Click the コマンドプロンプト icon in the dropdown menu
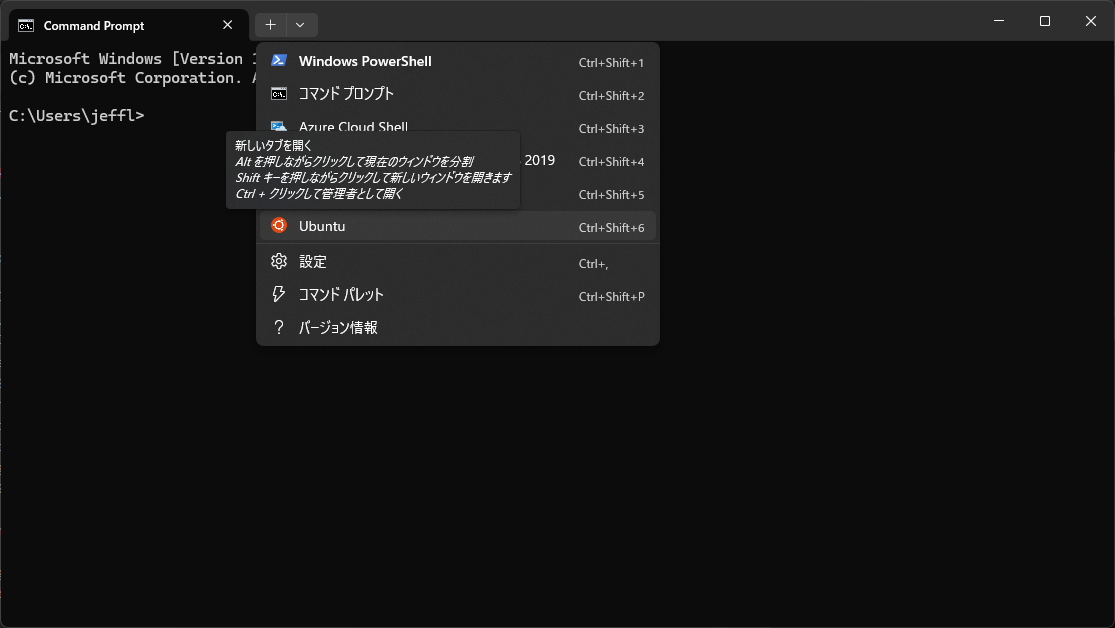The height and width of the screenshot is (628, 1115). tap(279, 94)
